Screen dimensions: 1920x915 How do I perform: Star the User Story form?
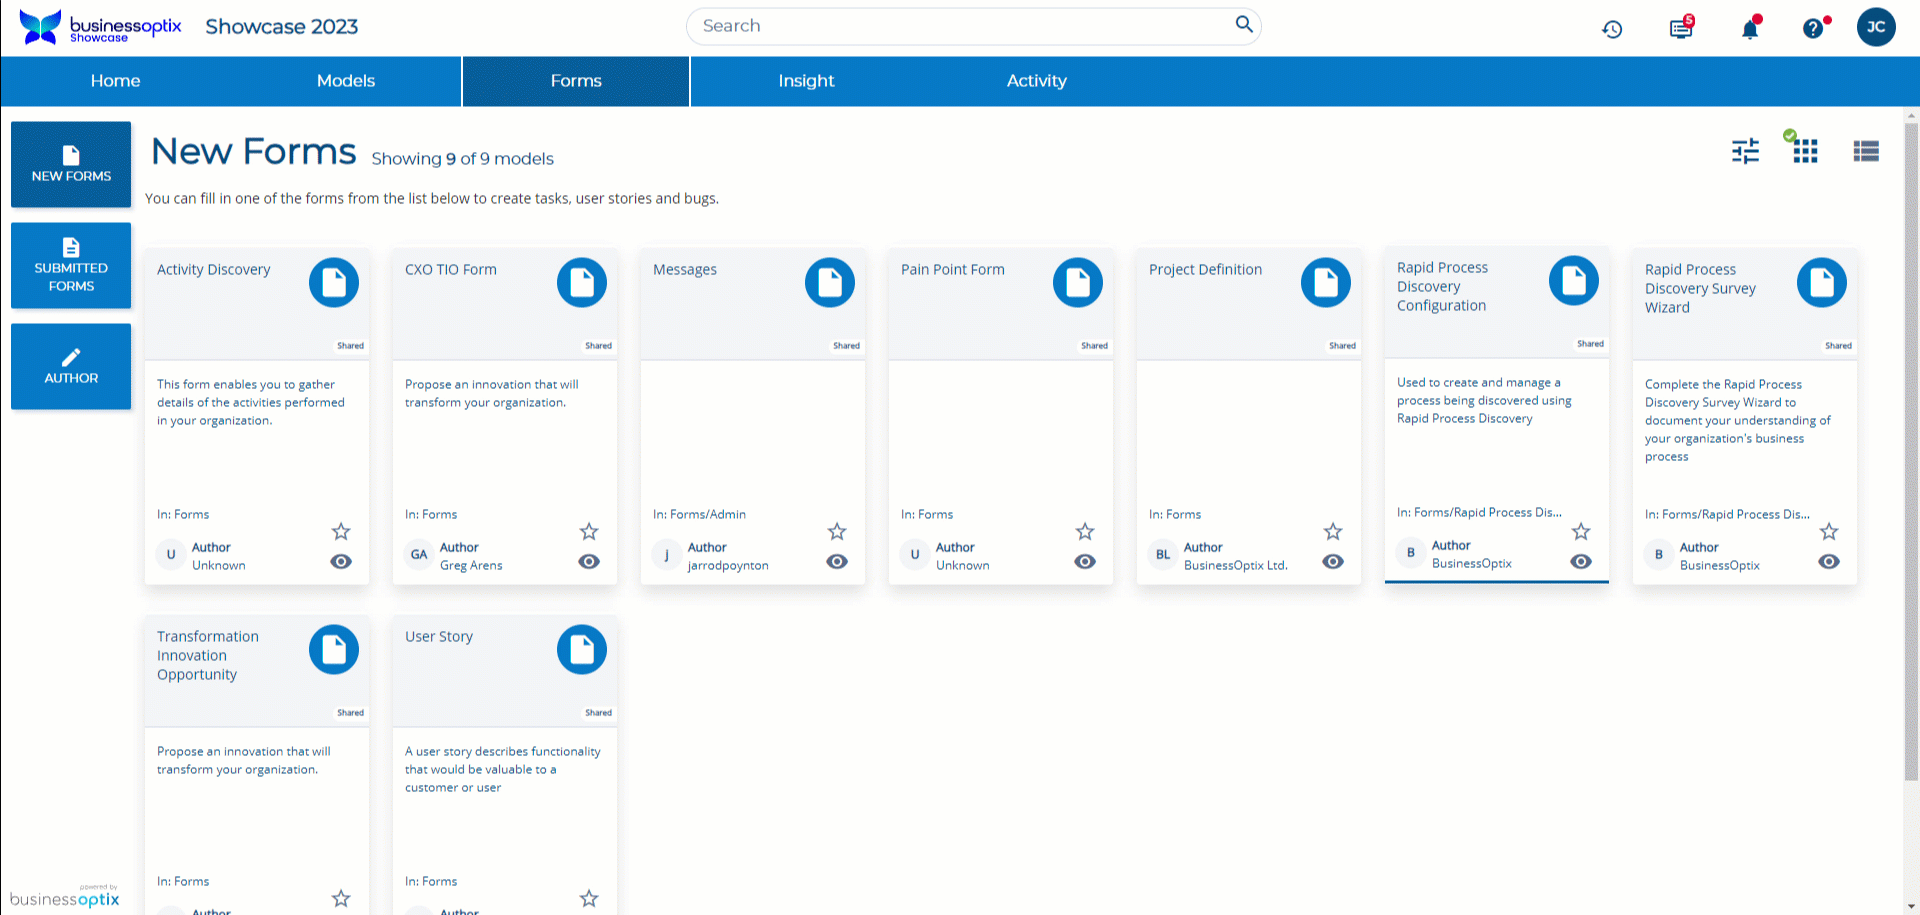pyautogui.click(x=589, y=898)
